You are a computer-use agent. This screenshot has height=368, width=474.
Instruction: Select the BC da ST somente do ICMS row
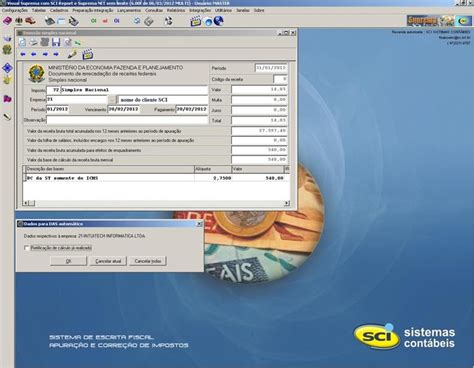(156, 178)
